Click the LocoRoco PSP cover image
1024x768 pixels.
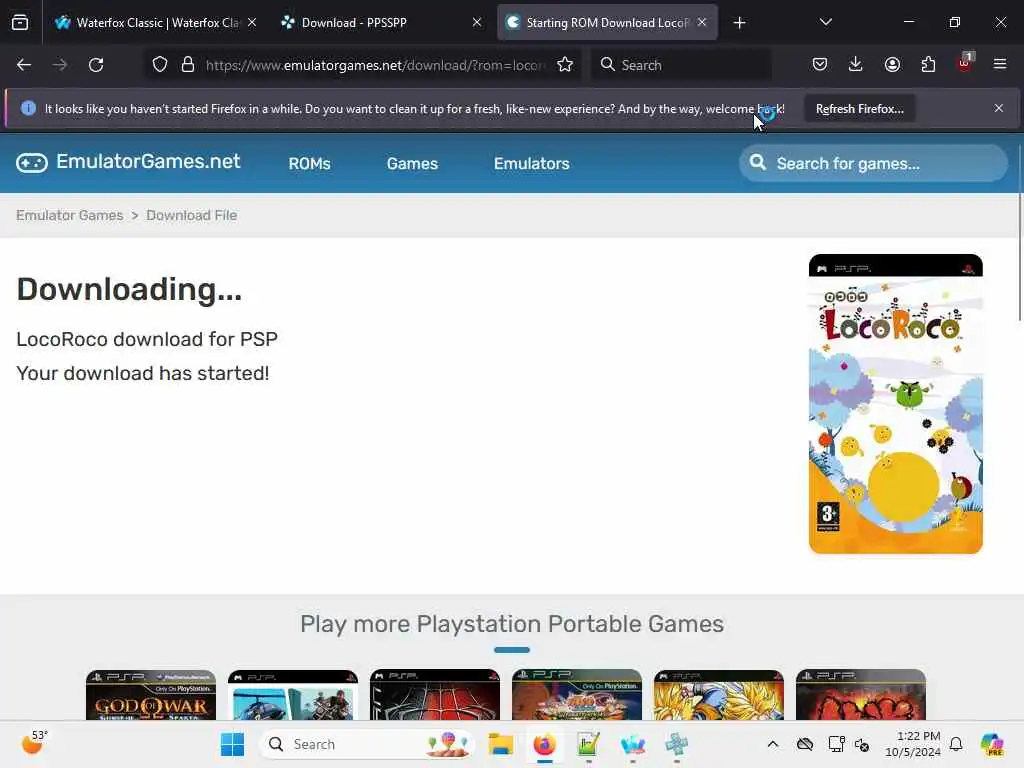coord(895,404)
